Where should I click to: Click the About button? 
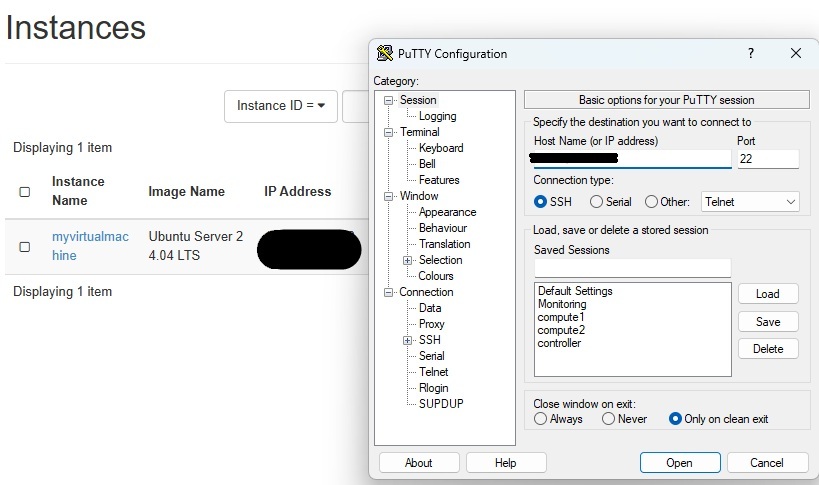click(419, 463)
